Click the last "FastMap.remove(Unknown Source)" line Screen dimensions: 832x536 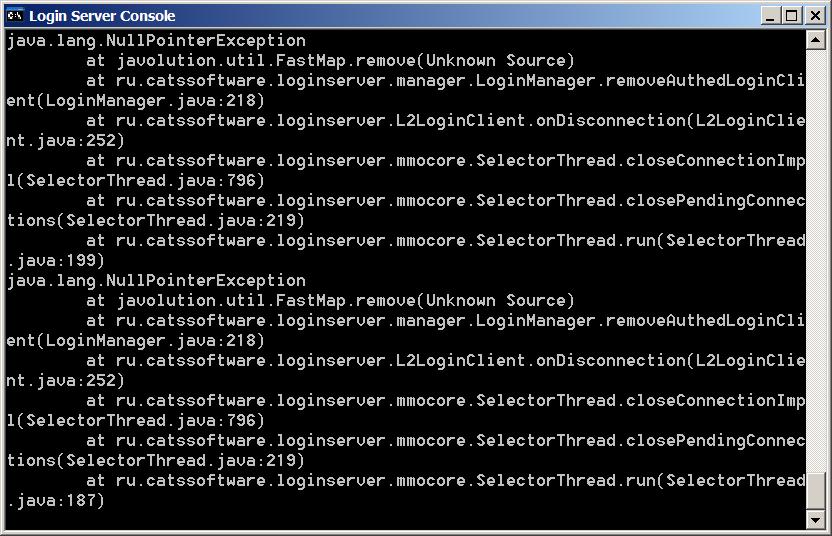point(330,301)
